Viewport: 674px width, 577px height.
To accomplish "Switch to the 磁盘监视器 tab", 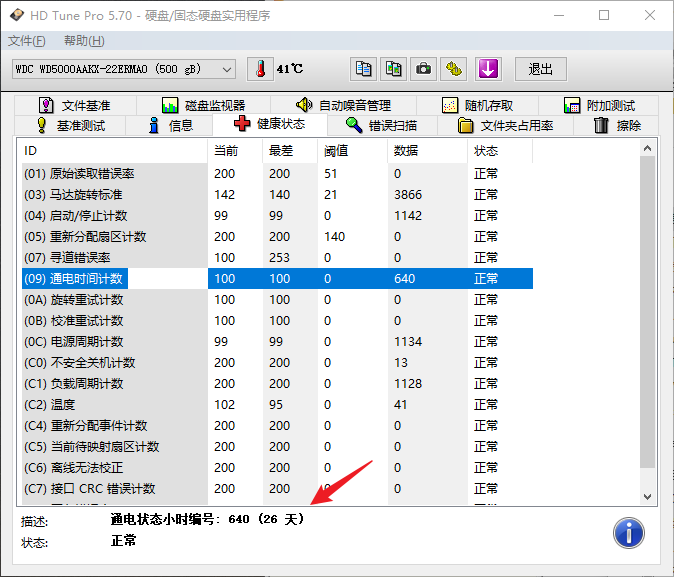I will (x=203, y=105).
